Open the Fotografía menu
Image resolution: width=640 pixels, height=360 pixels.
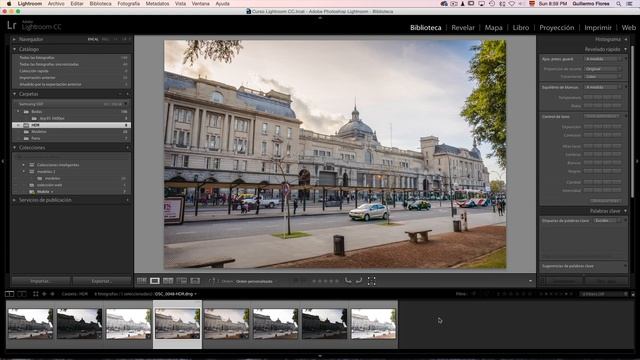tap(129, 4)
